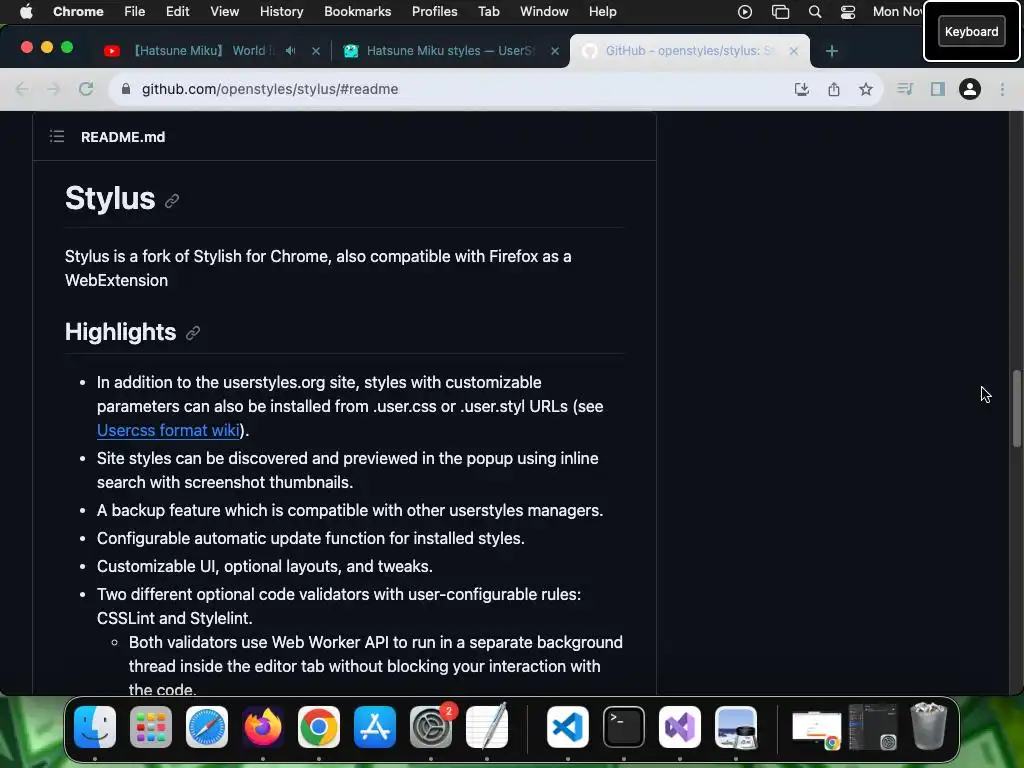The image size is (1024, 768).
Task: Click the address bar URL field
Action: point(451,89)
